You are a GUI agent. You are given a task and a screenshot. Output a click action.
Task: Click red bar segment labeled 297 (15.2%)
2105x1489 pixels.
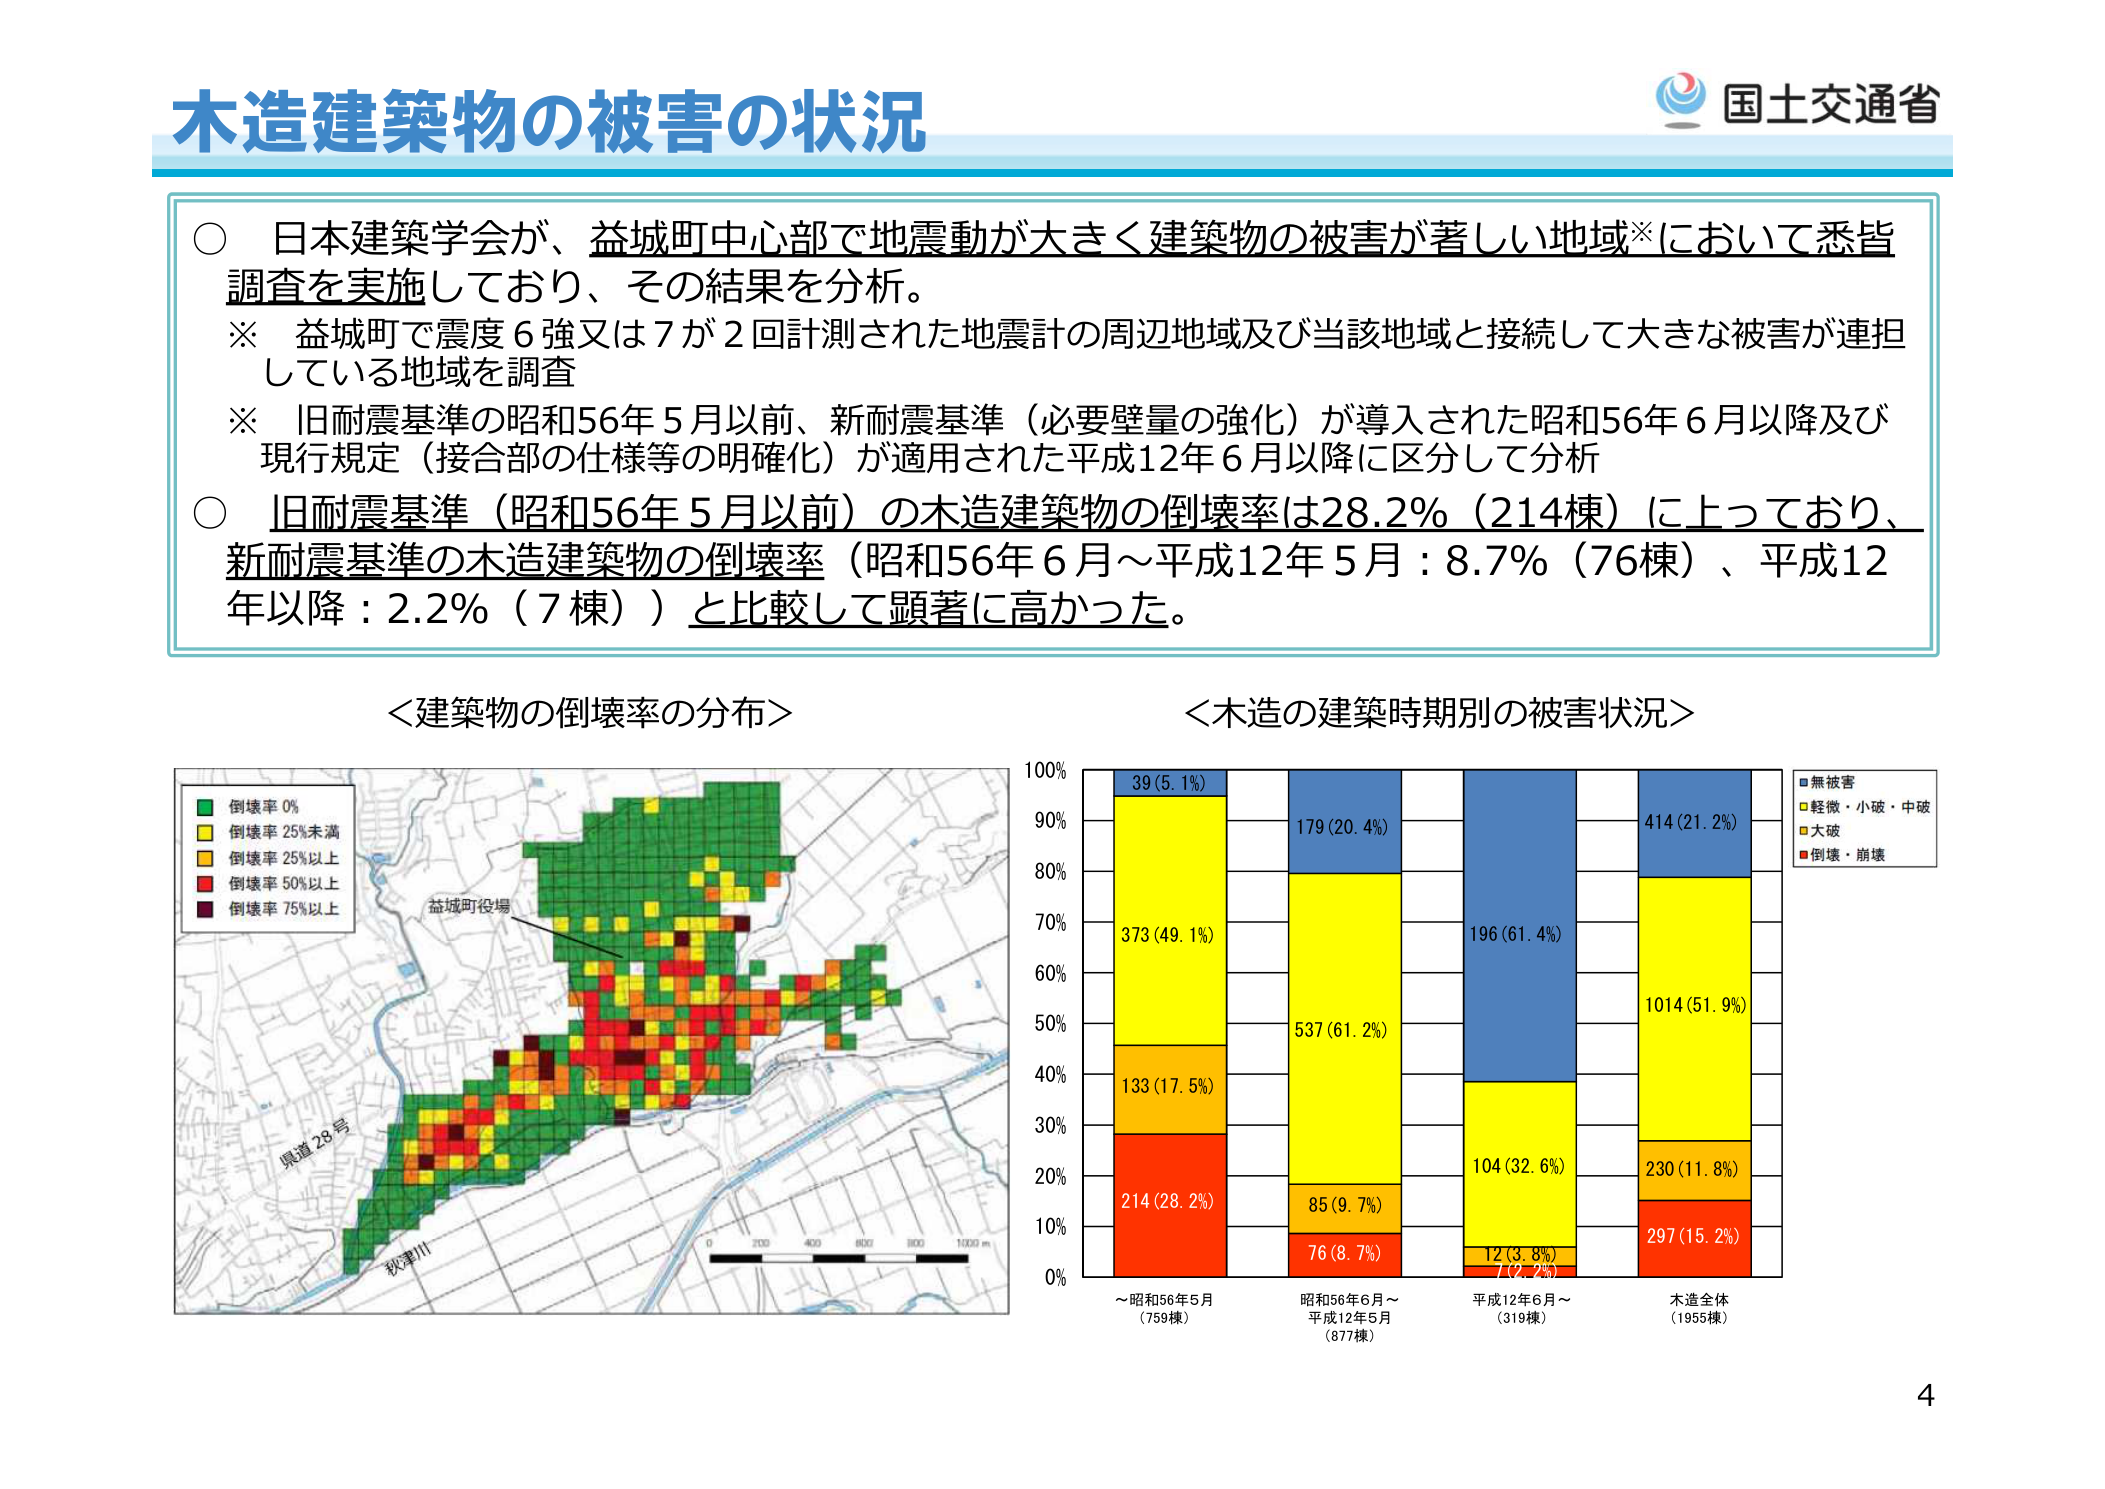click(1694, 1238)
